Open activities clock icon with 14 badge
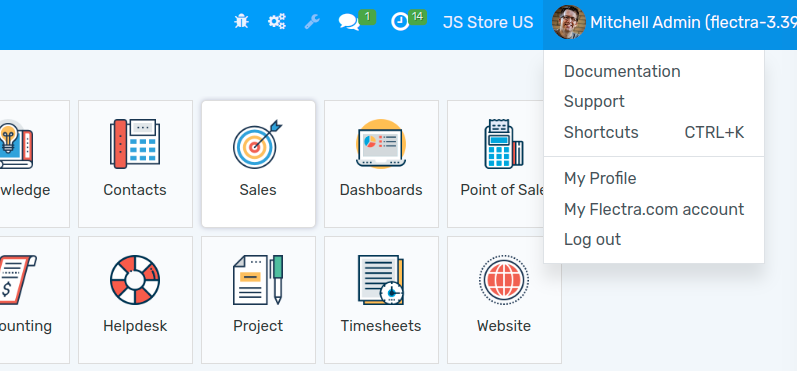The width and height of the screenshot is (797, 371). [400, 22]
